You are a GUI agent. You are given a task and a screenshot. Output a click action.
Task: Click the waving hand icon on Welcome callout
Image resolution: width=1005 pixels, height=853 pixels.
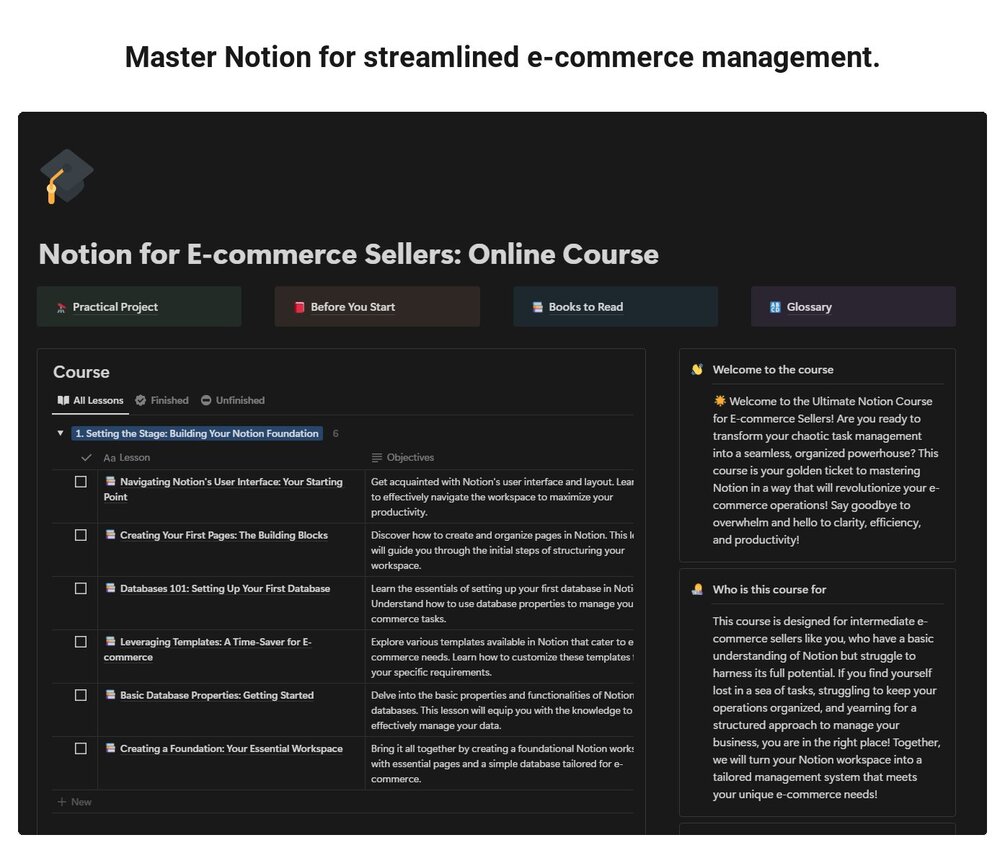pos(697,370)
